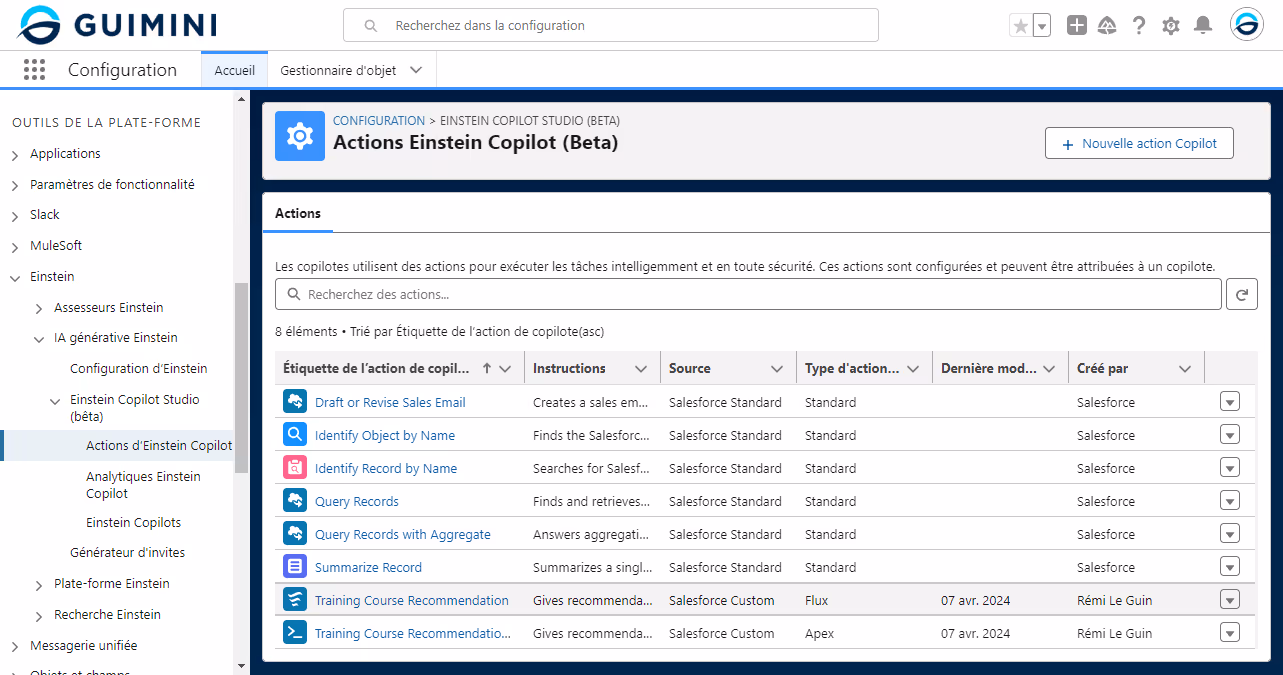Click the Query Records with Aggregate icon
Viewport: 1283px width, 675px height.
pyautogui.click(x=294, y=534)
